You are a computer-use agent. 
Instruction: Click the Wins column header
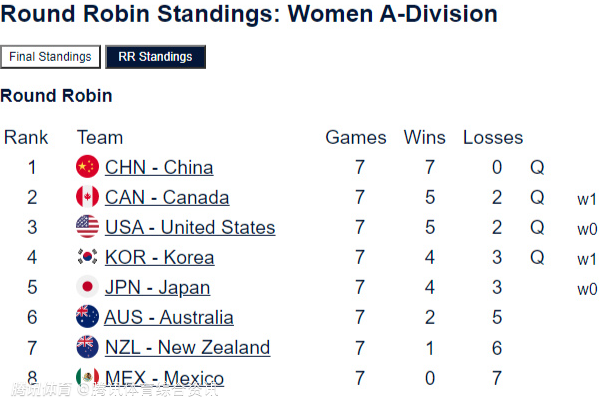click(425, 137)
